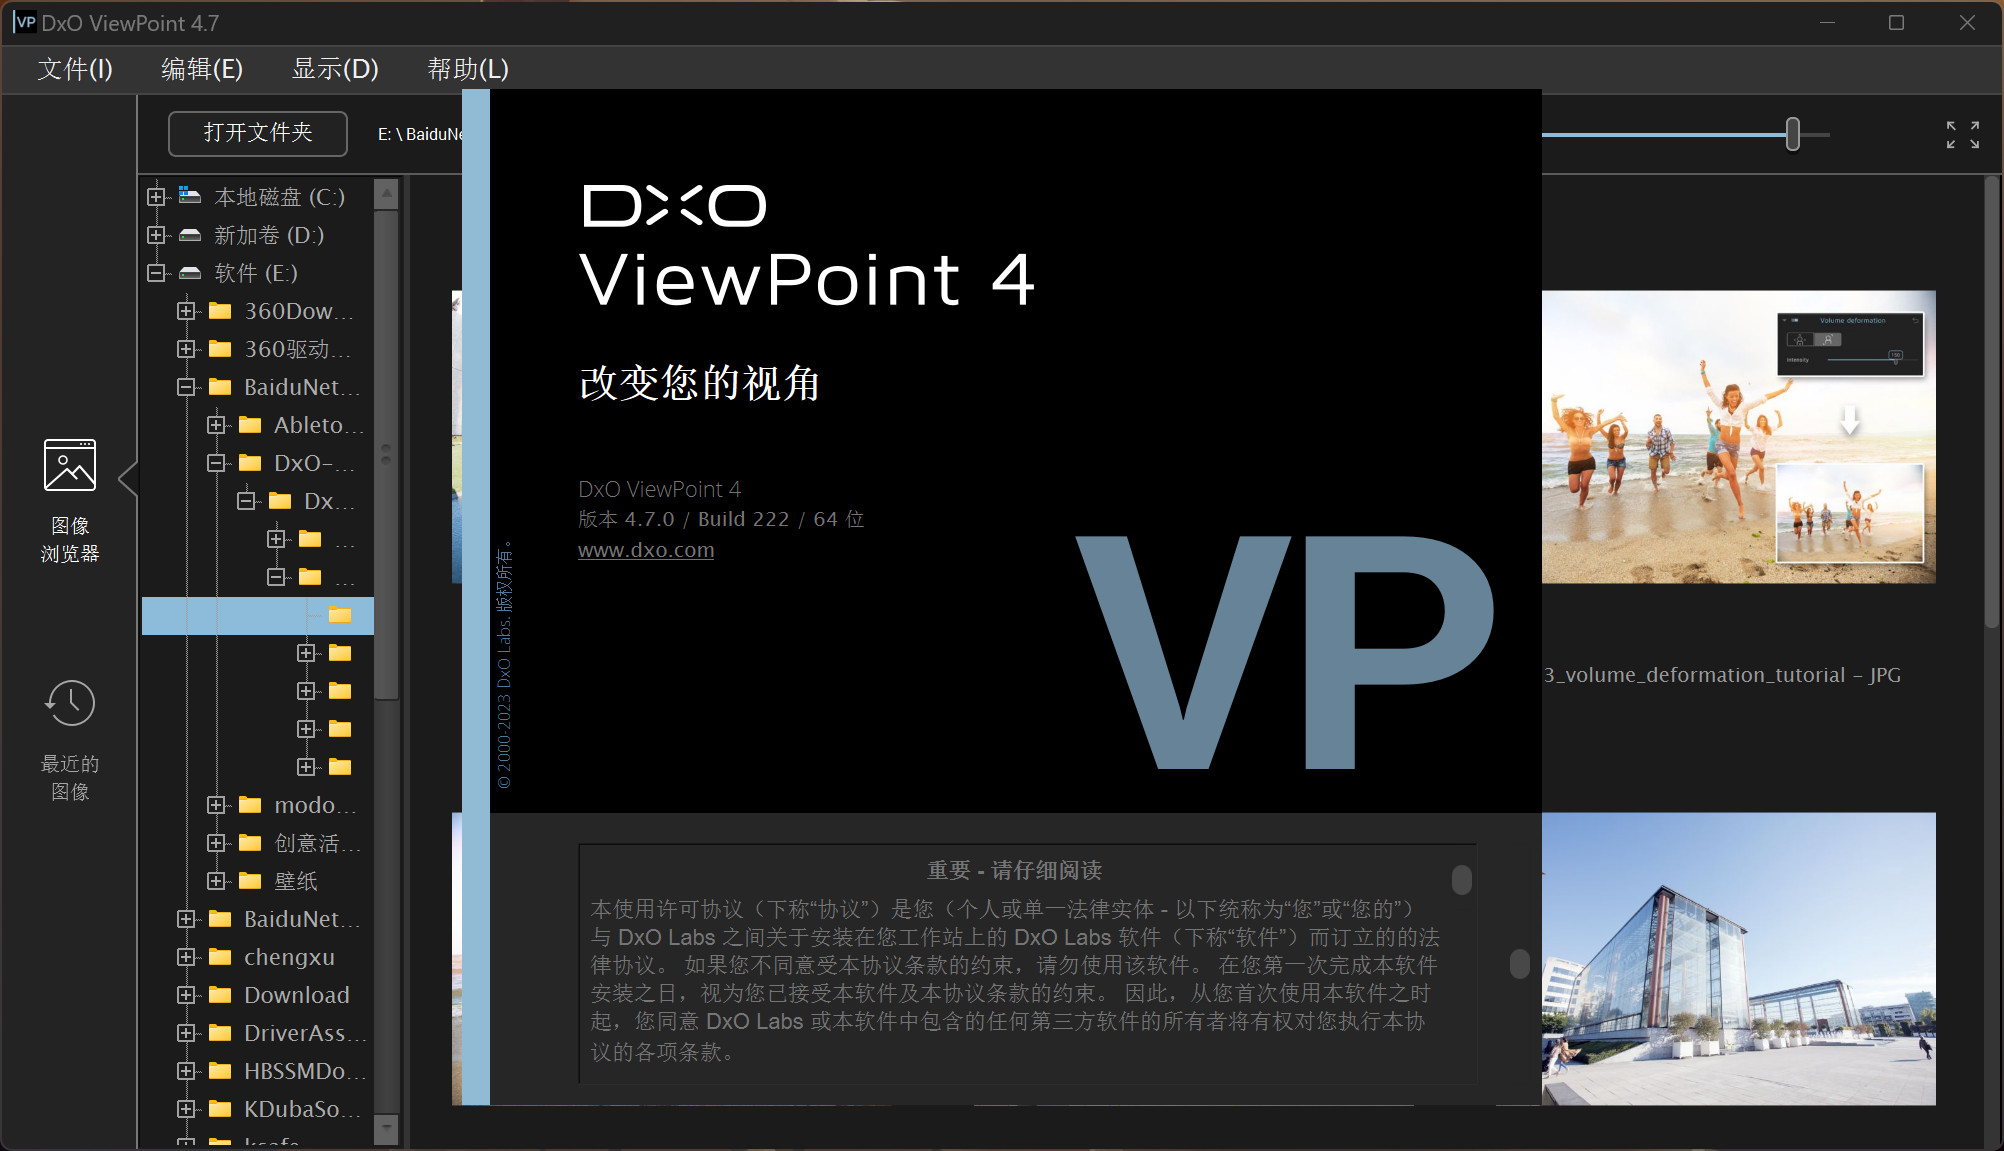
Task: Select the 软件 (E:) drive icon
Action: click(x=189, y=273)
